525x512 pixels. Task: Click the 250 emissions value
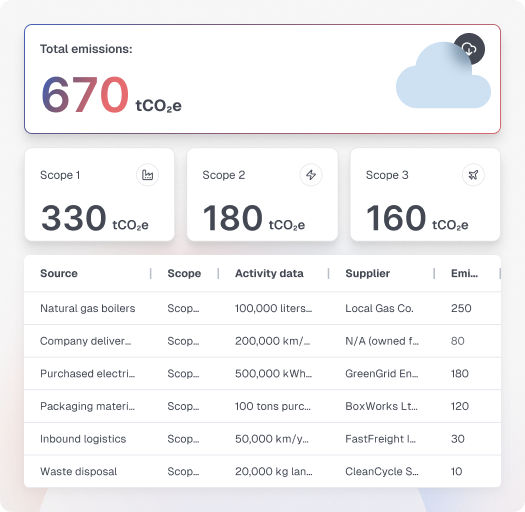coord(461,308)
